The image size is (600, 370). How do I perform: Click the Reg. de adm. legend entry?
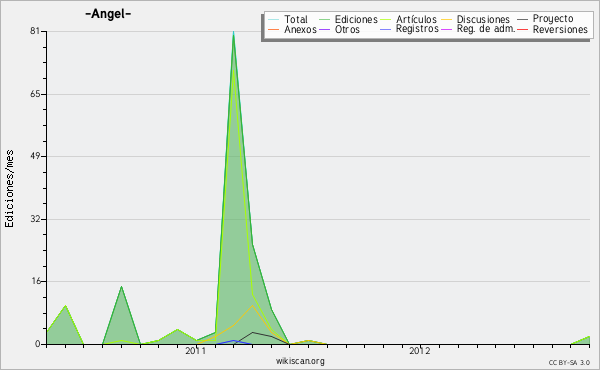(486, 29)
